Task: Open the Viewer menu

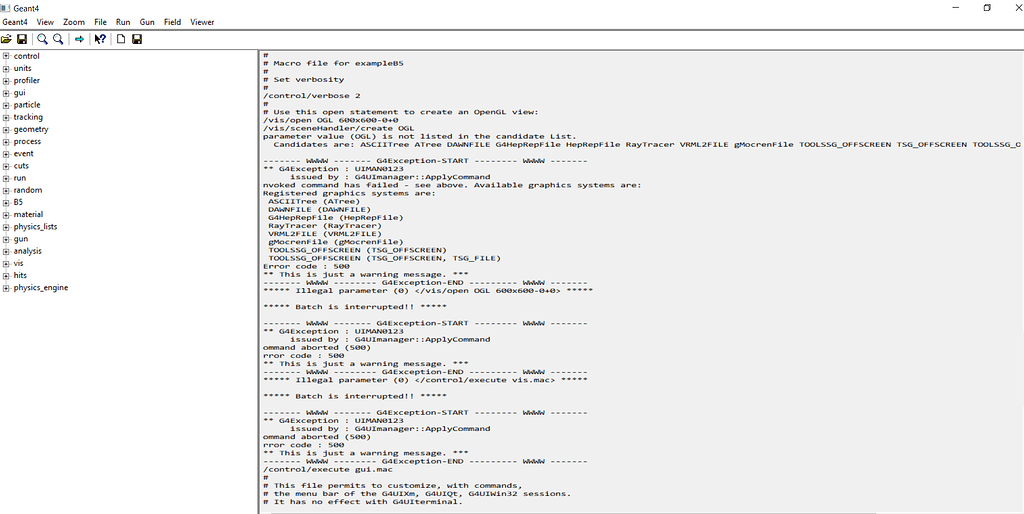Action: [x=202, y=22]
